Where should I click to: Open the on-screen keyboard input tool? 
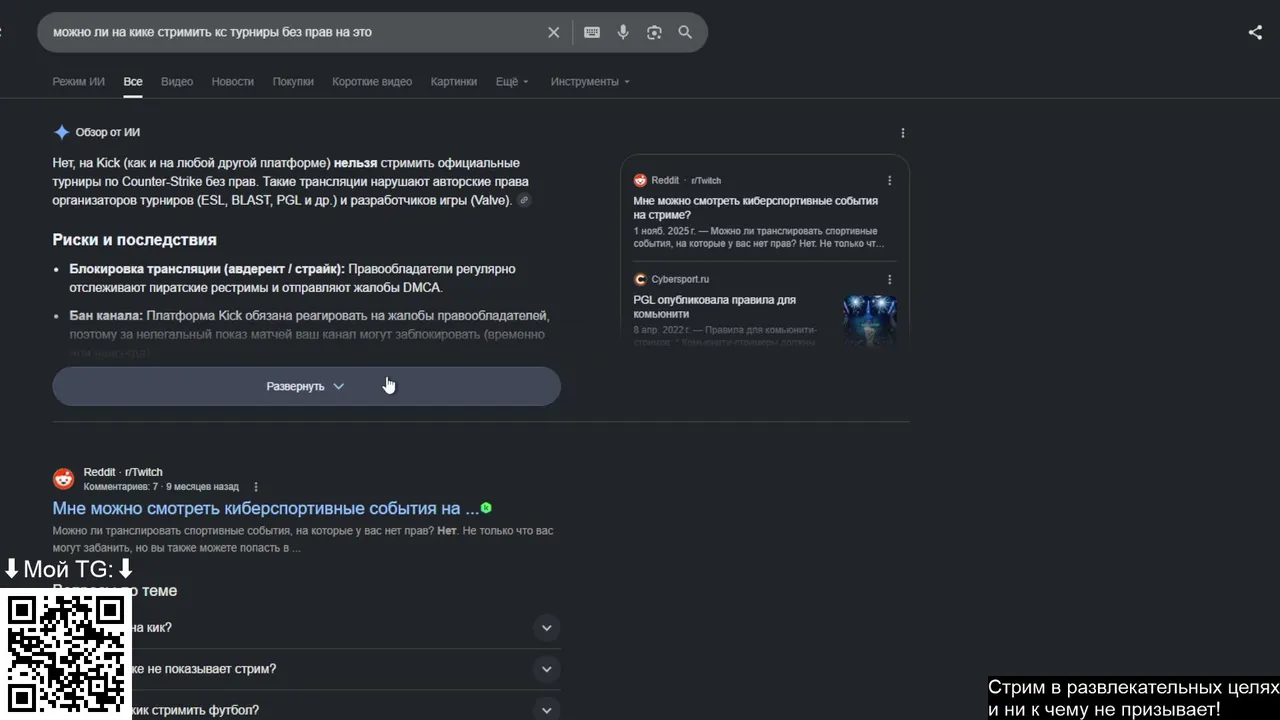tap(592, 32)
